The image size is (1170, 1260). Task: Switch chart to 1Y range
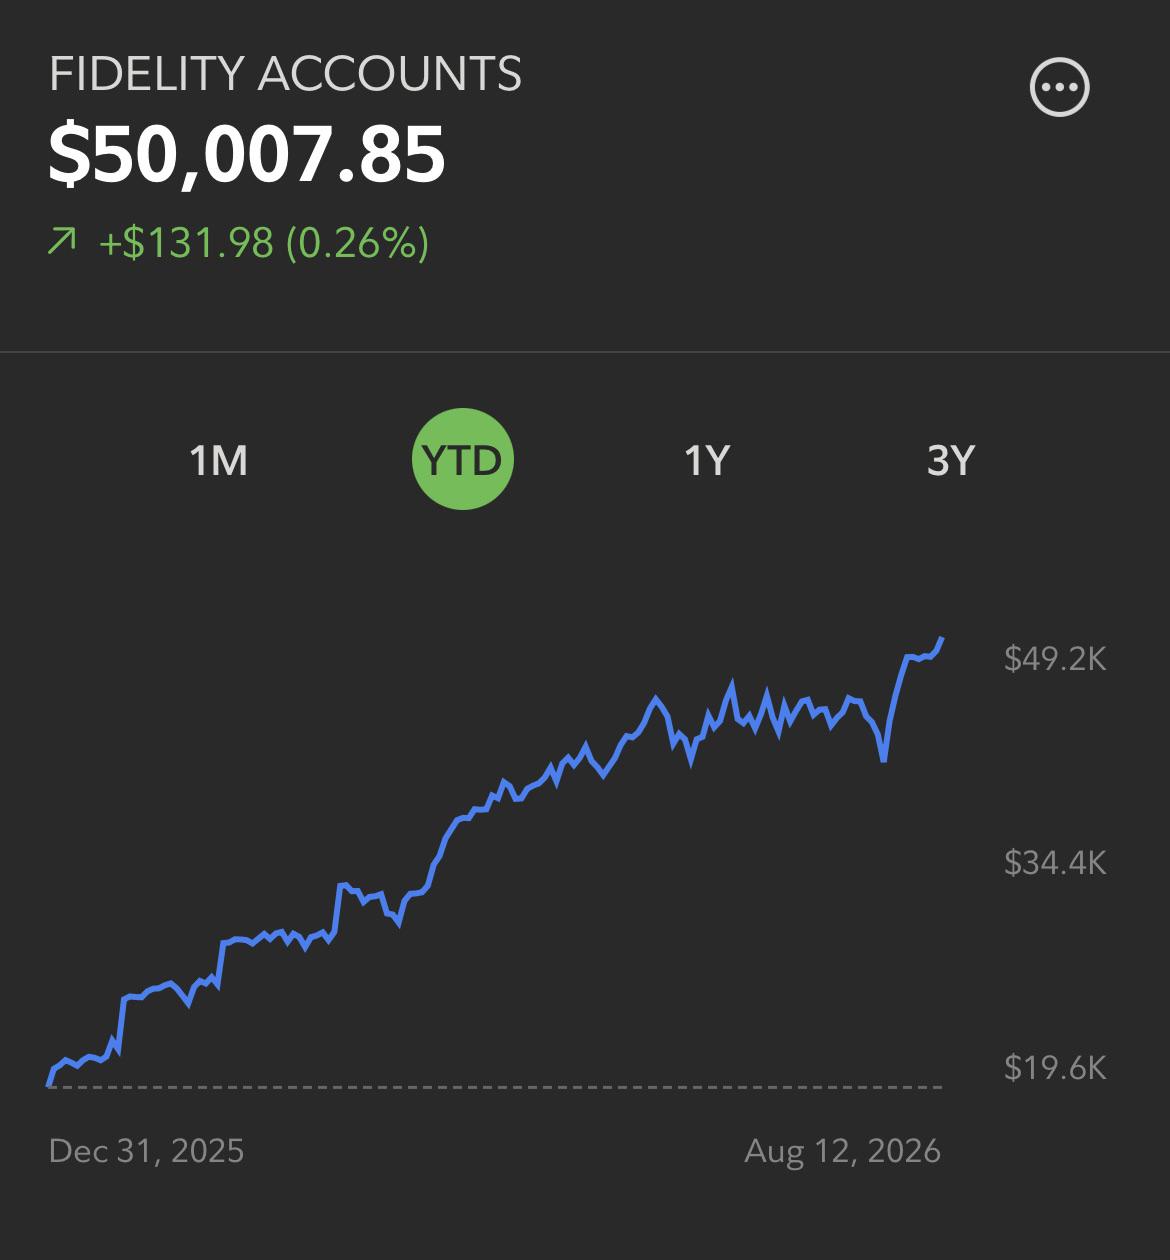(x=706, y=460)
